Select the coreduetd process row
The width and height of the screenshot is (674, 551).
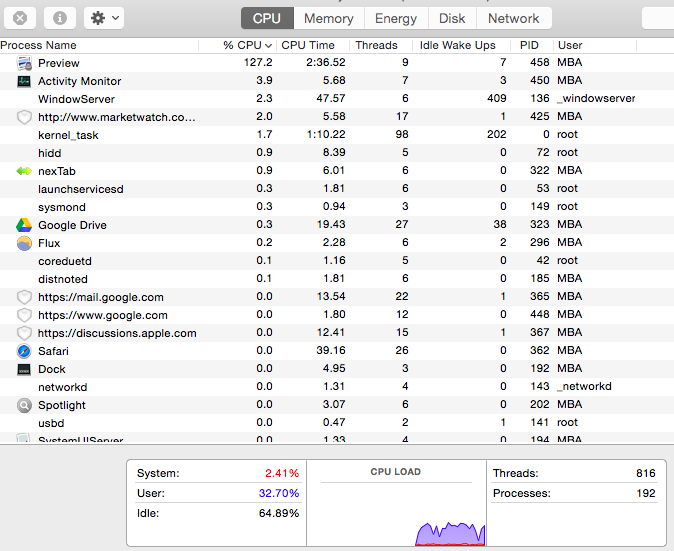[337, 261]
